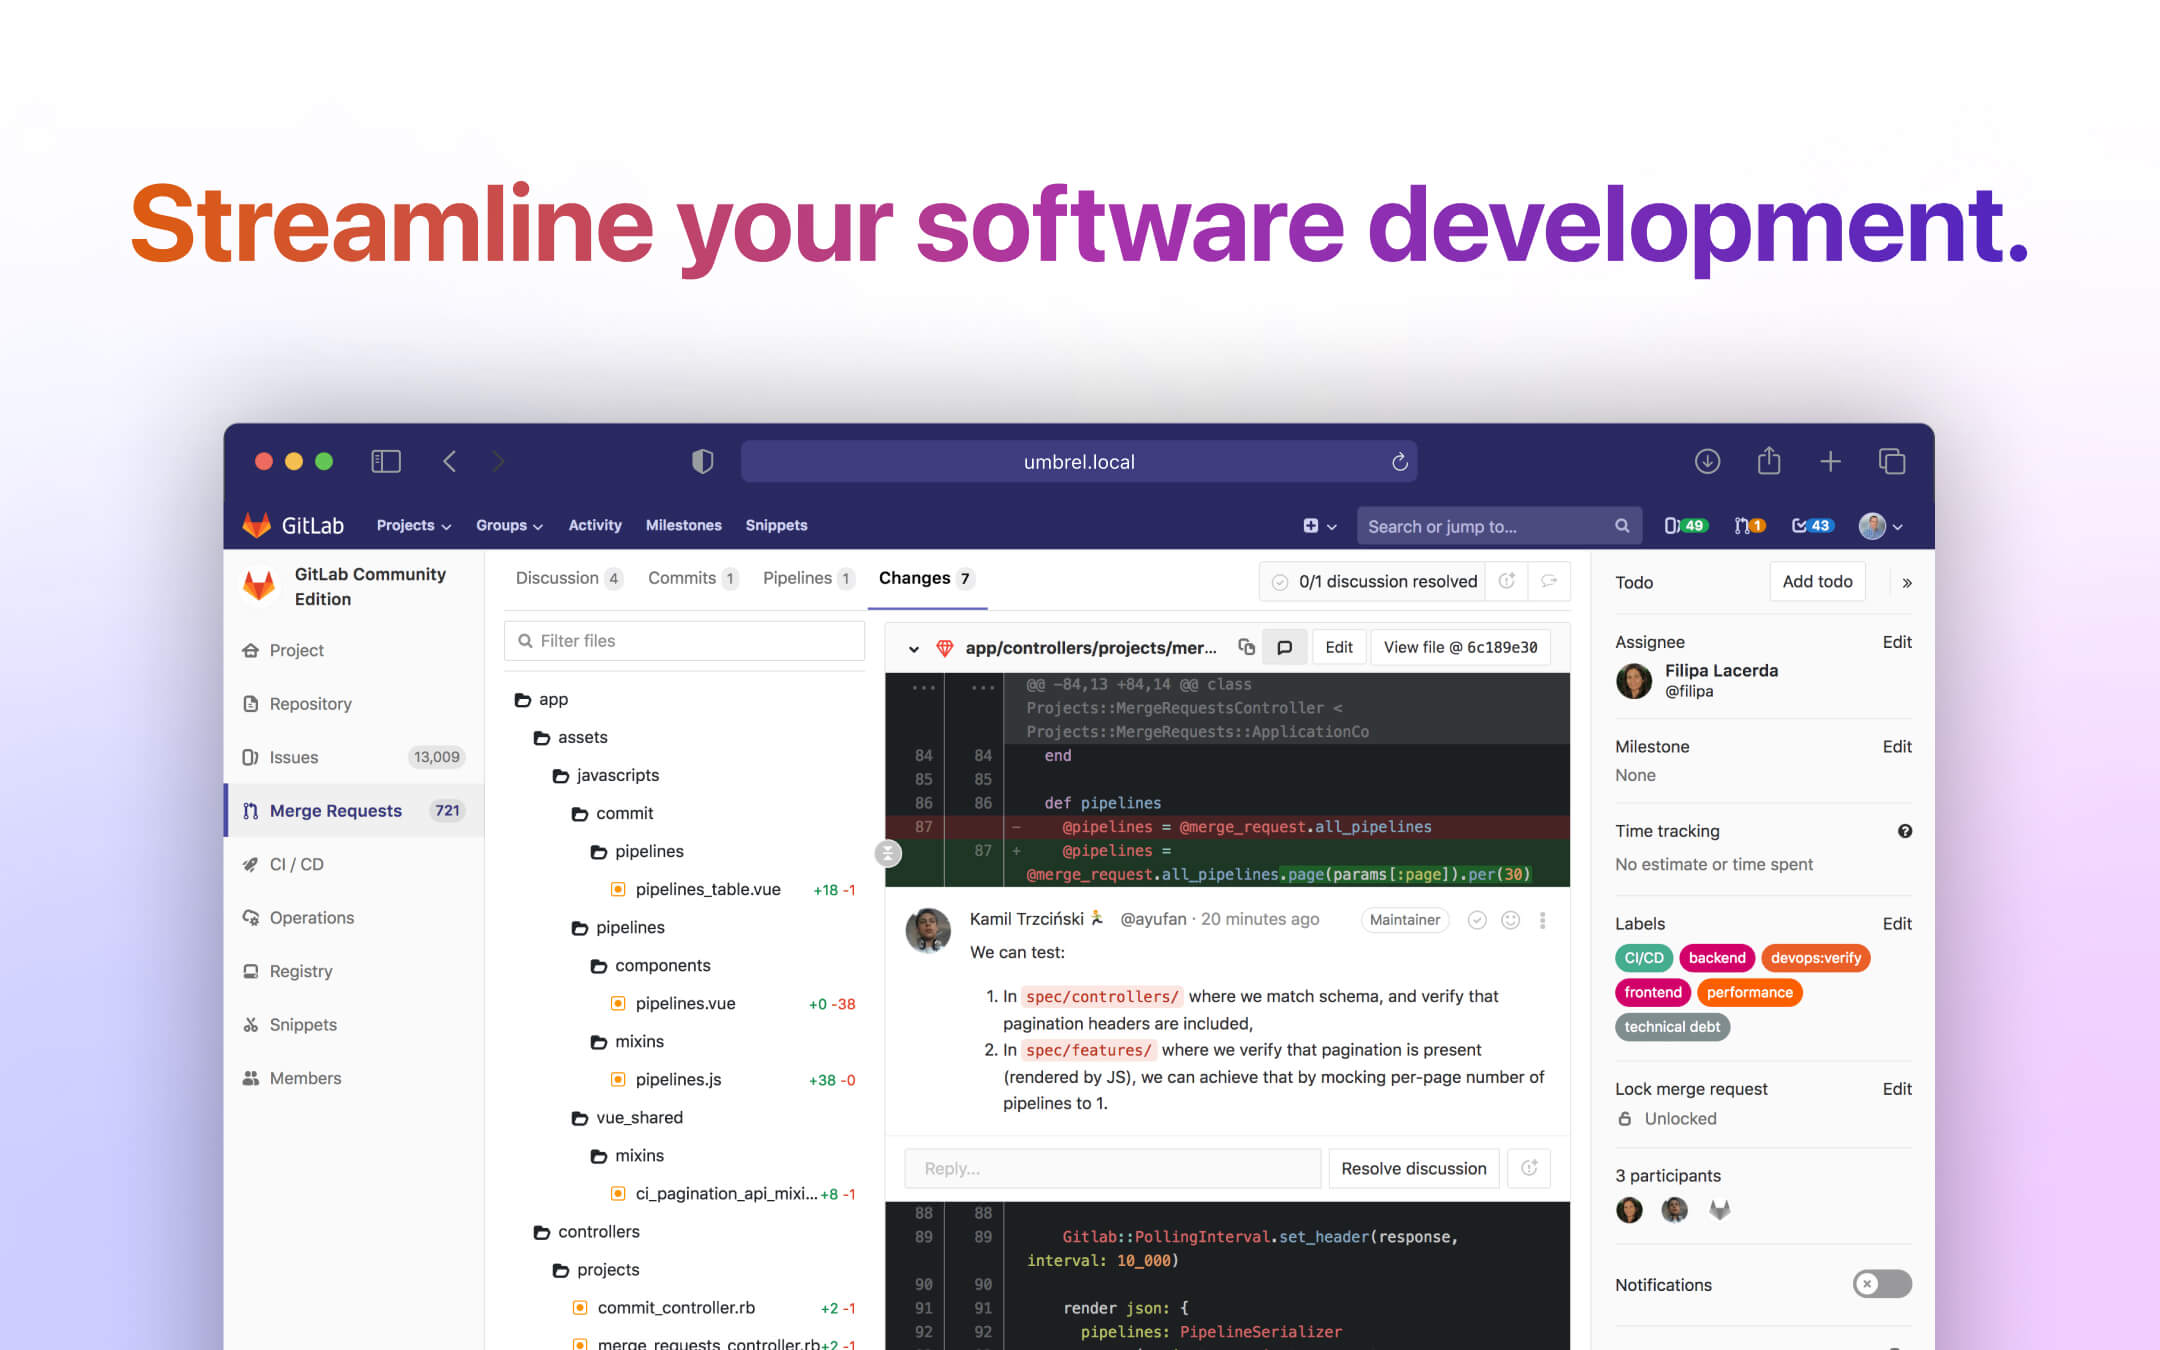Select the performance label chip

[x=1749, y=992]
